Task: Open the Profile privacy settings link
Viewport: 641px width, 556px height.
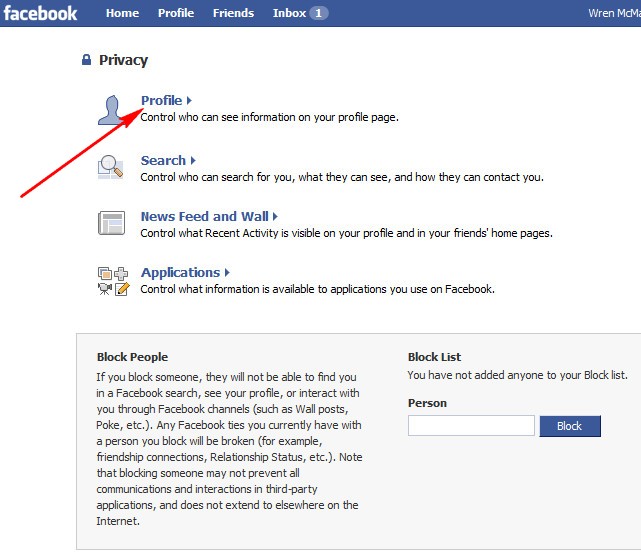Action: [161, 100]
